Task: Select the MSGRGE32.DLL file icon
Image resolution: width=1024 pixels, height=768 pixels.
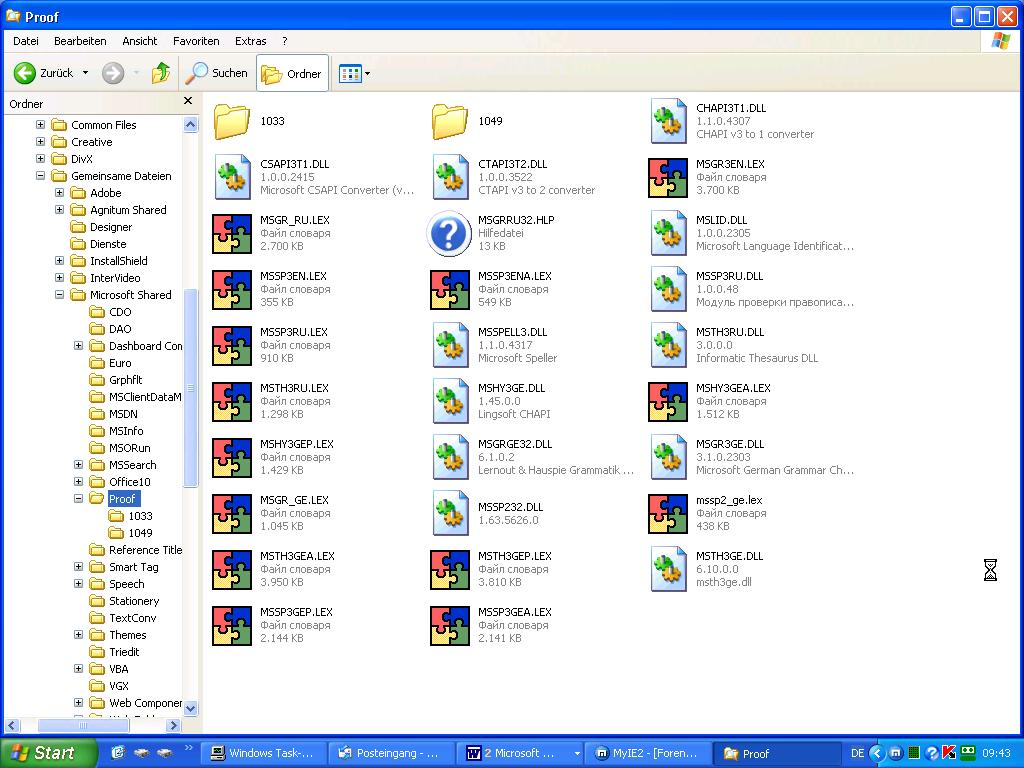Action: [449, 458]
